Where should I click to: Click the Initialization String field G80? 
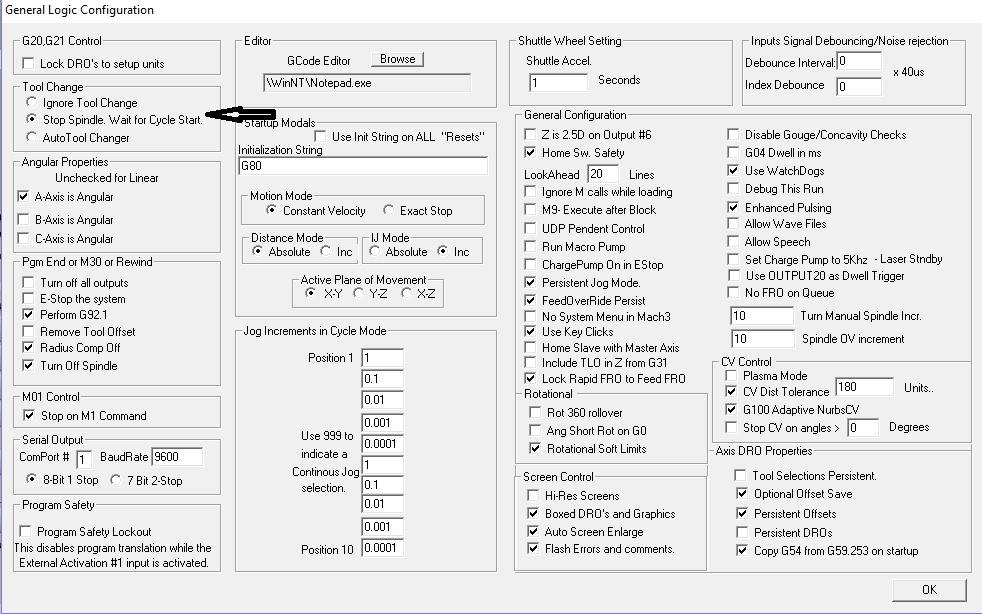click(x=363, y=166)
